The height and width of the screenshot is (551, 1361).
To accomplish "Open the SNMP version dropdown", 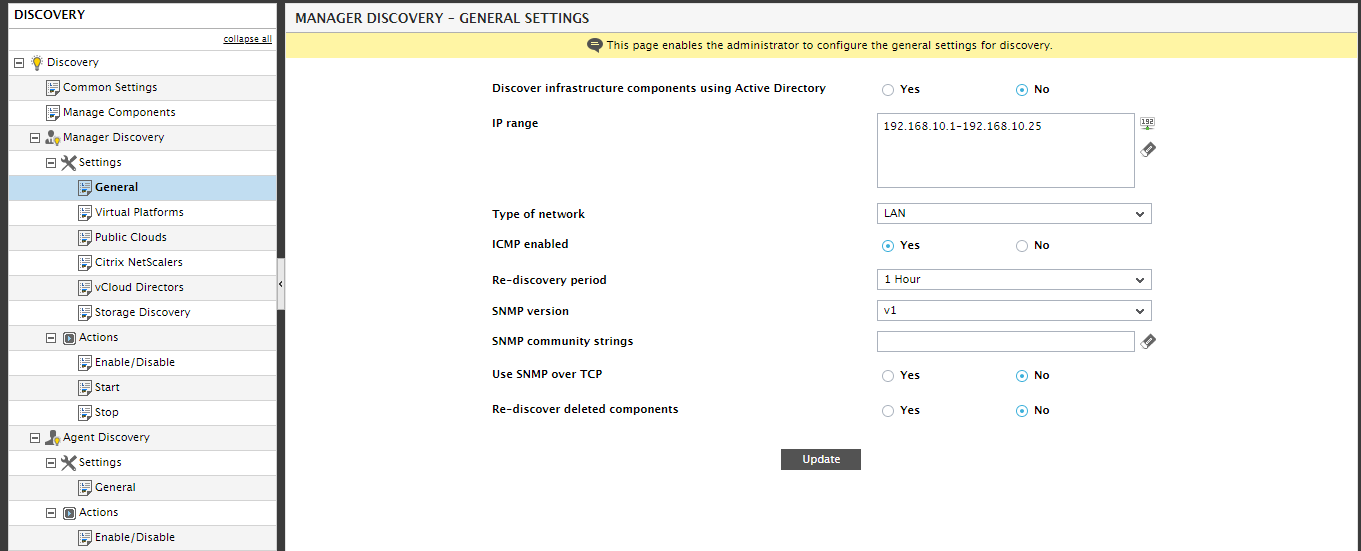I will point(1014,311).
